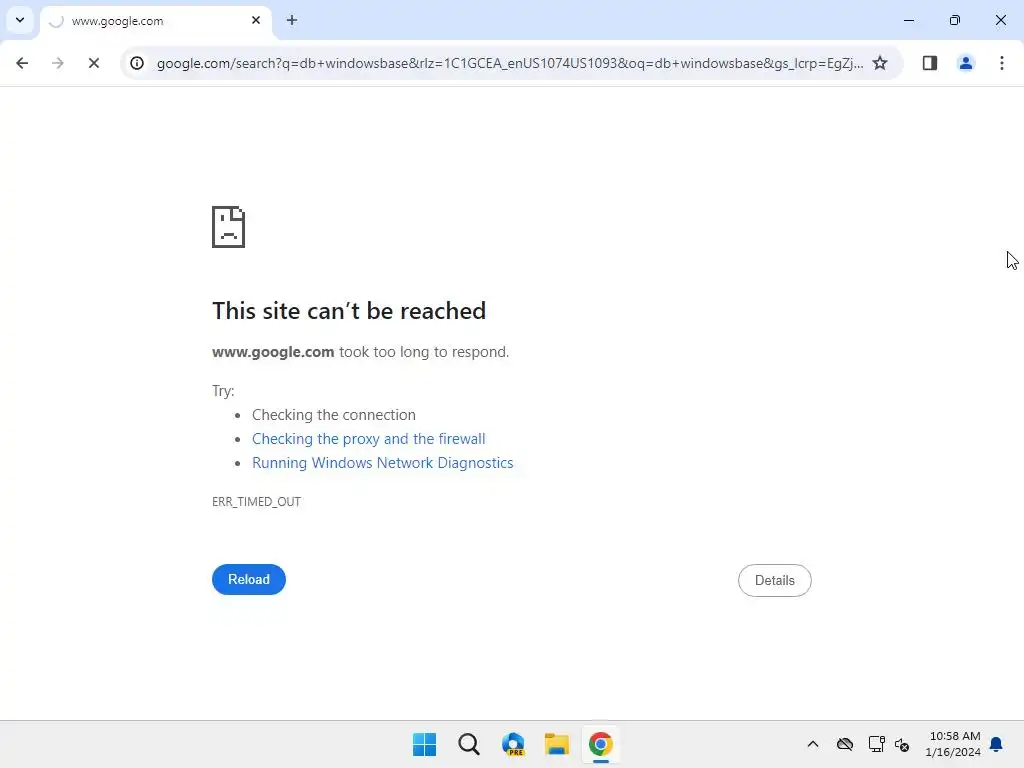View site information icon in address bar
The width and height of the screenshot is (1024, 768).
(x=136, y=63)
